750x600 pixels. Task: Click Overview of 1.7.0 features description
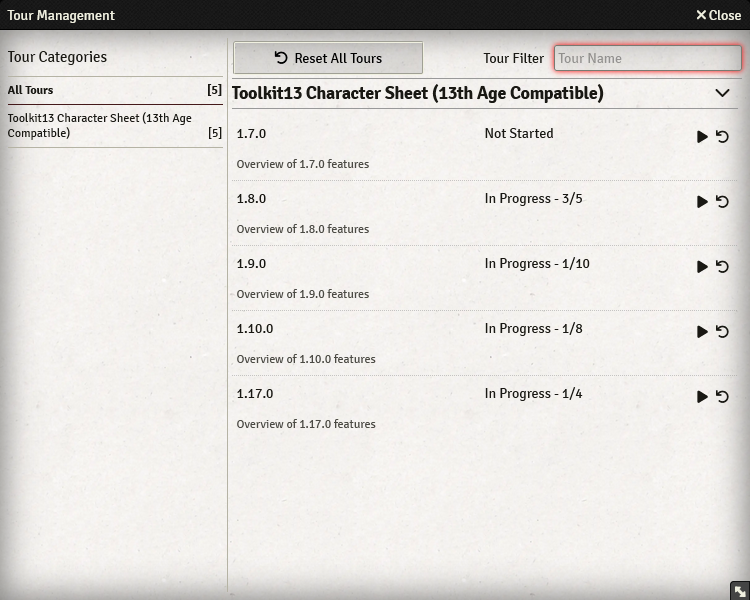click(x=303, y=164)
